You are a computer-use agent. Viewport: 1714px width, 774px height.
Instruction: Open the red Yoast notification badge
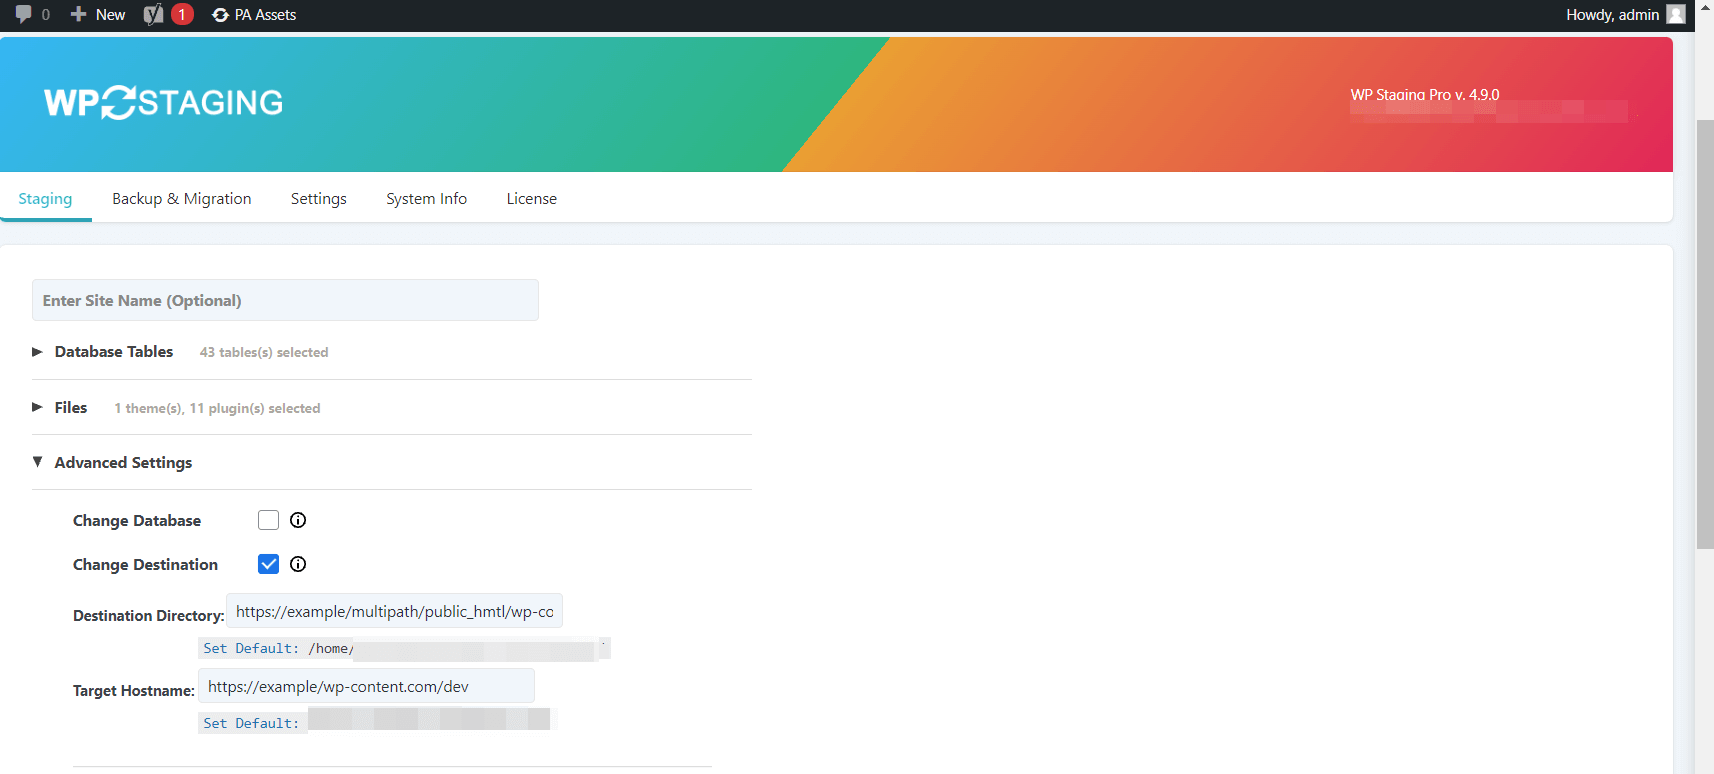182,14
